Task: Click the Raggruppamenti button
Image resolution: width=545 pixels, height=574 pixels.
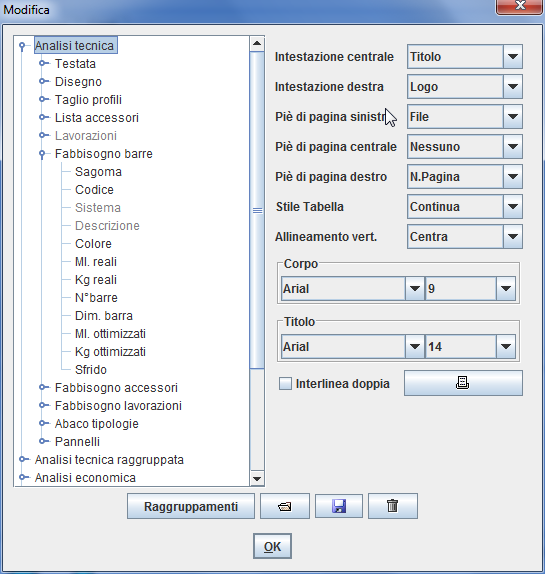Action: tap(191, 506)
